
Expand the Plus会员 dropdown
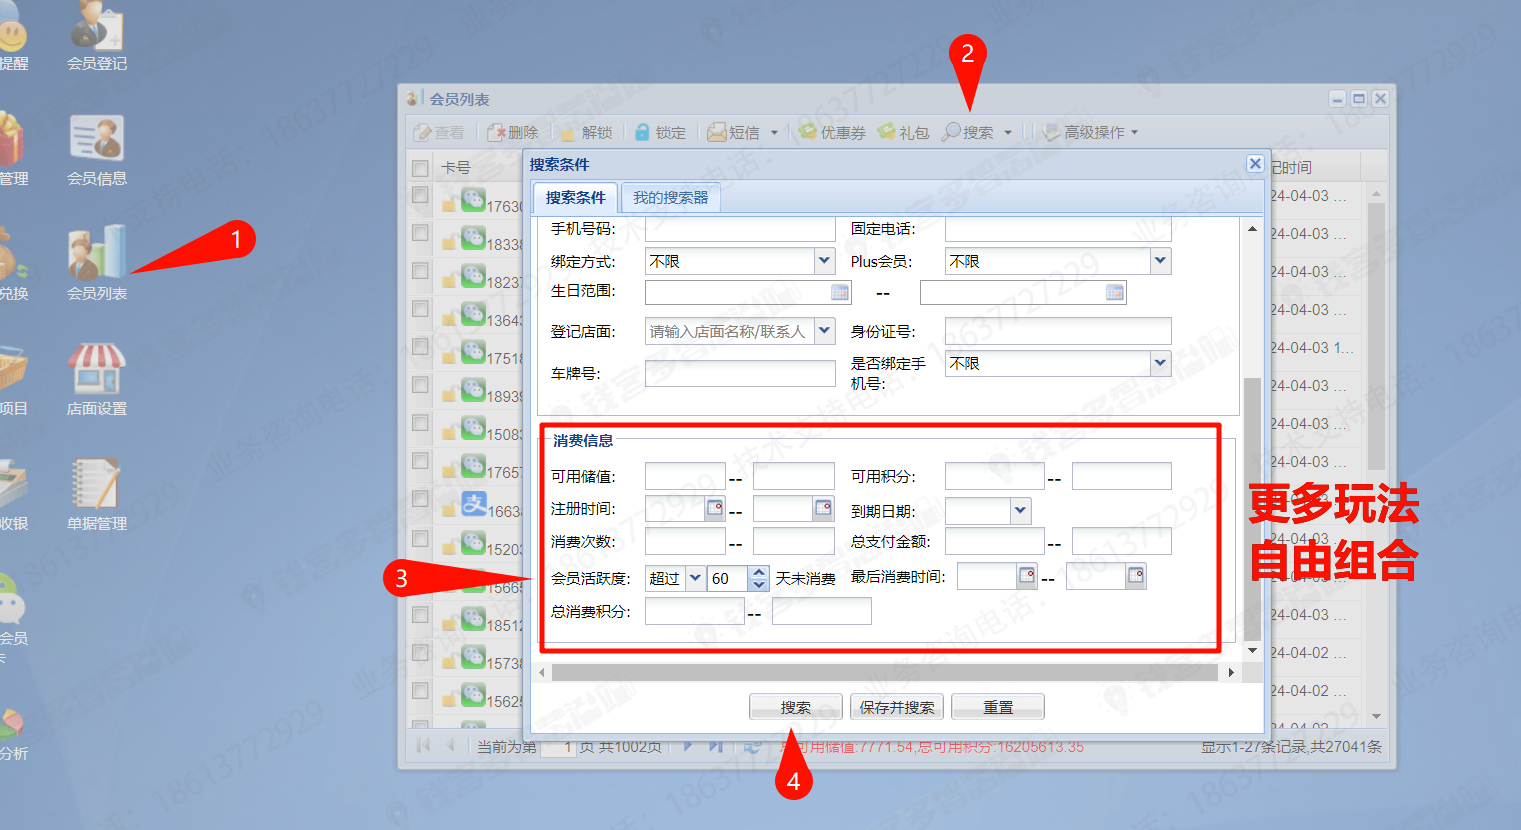1160,261
